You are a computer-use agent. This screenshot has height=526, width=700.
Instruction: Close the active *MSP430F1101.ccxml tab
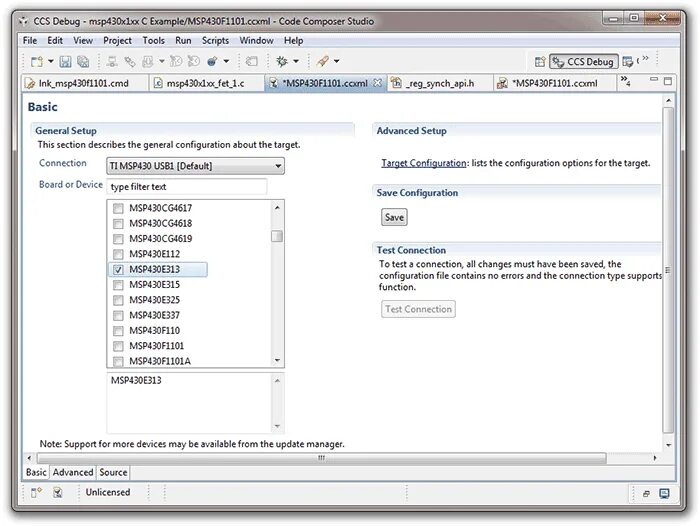(378, 83)
